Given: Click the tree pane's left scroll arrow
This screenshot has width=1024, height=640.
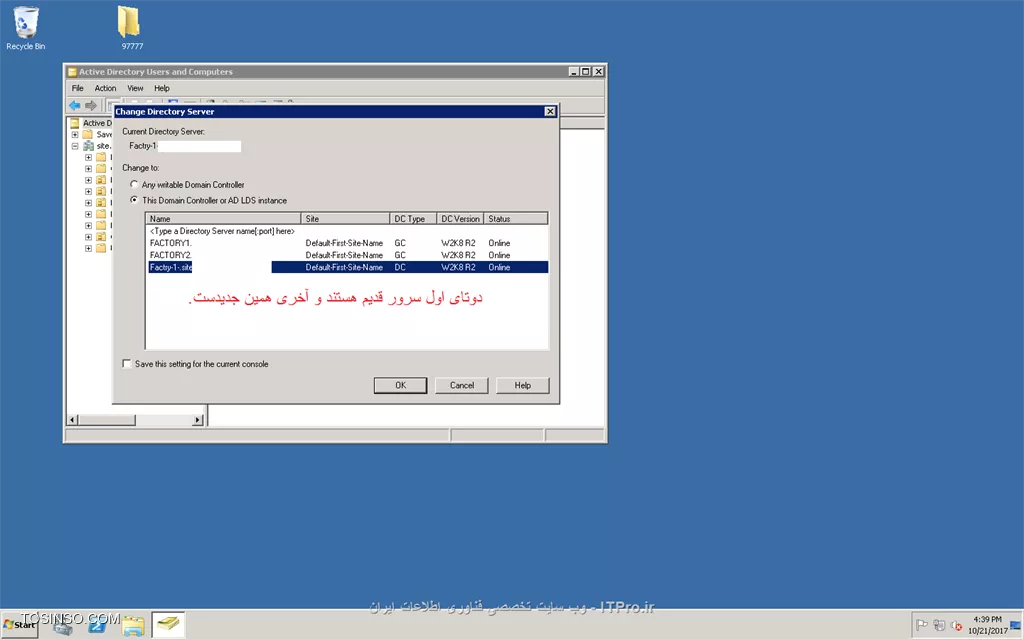Looking at the screenshot, I should tap(72, 420).
